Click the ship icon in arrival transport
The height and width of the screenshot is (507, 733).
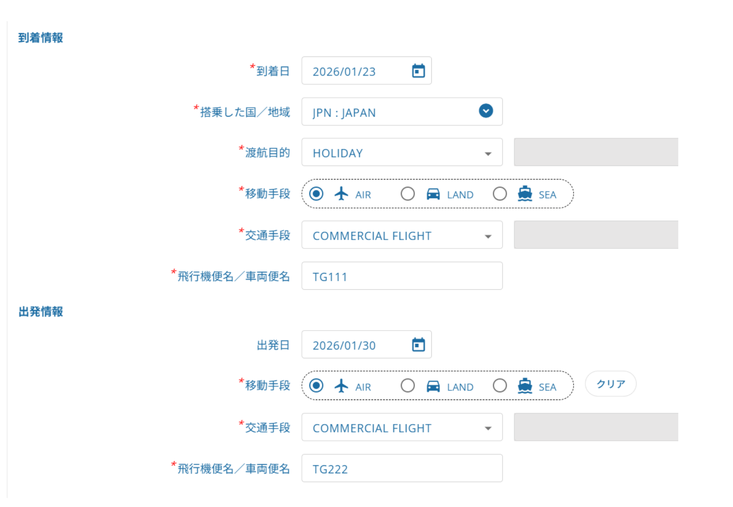[x=525, y=194]
